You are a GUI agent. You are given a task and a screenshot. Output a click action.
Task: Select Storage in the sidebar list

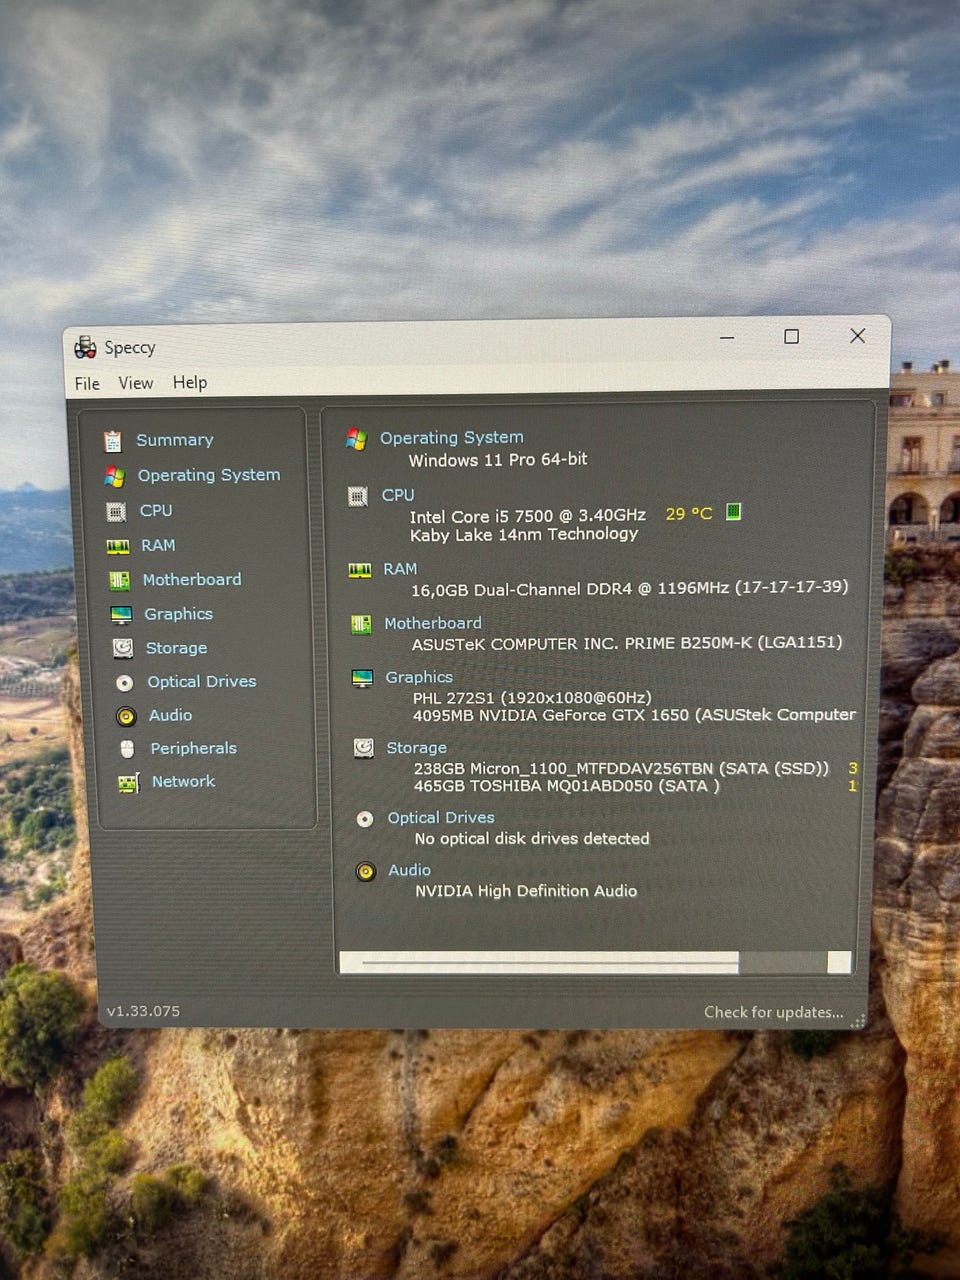click(176, 648)
